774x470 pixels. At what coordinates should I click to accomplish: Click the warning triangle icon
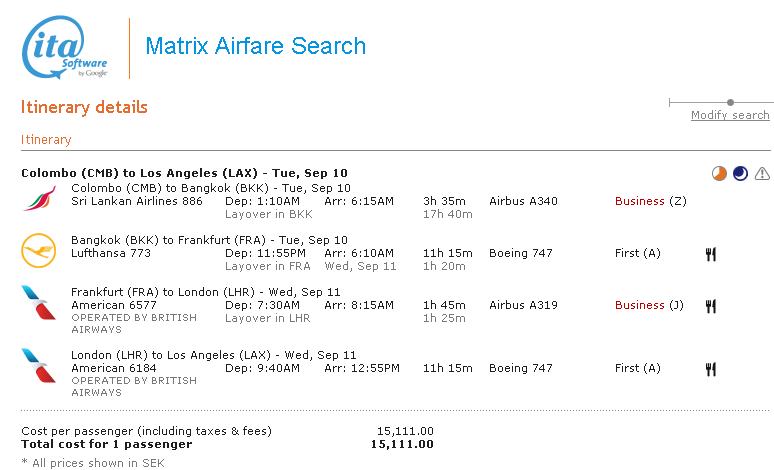coord(762,174)
